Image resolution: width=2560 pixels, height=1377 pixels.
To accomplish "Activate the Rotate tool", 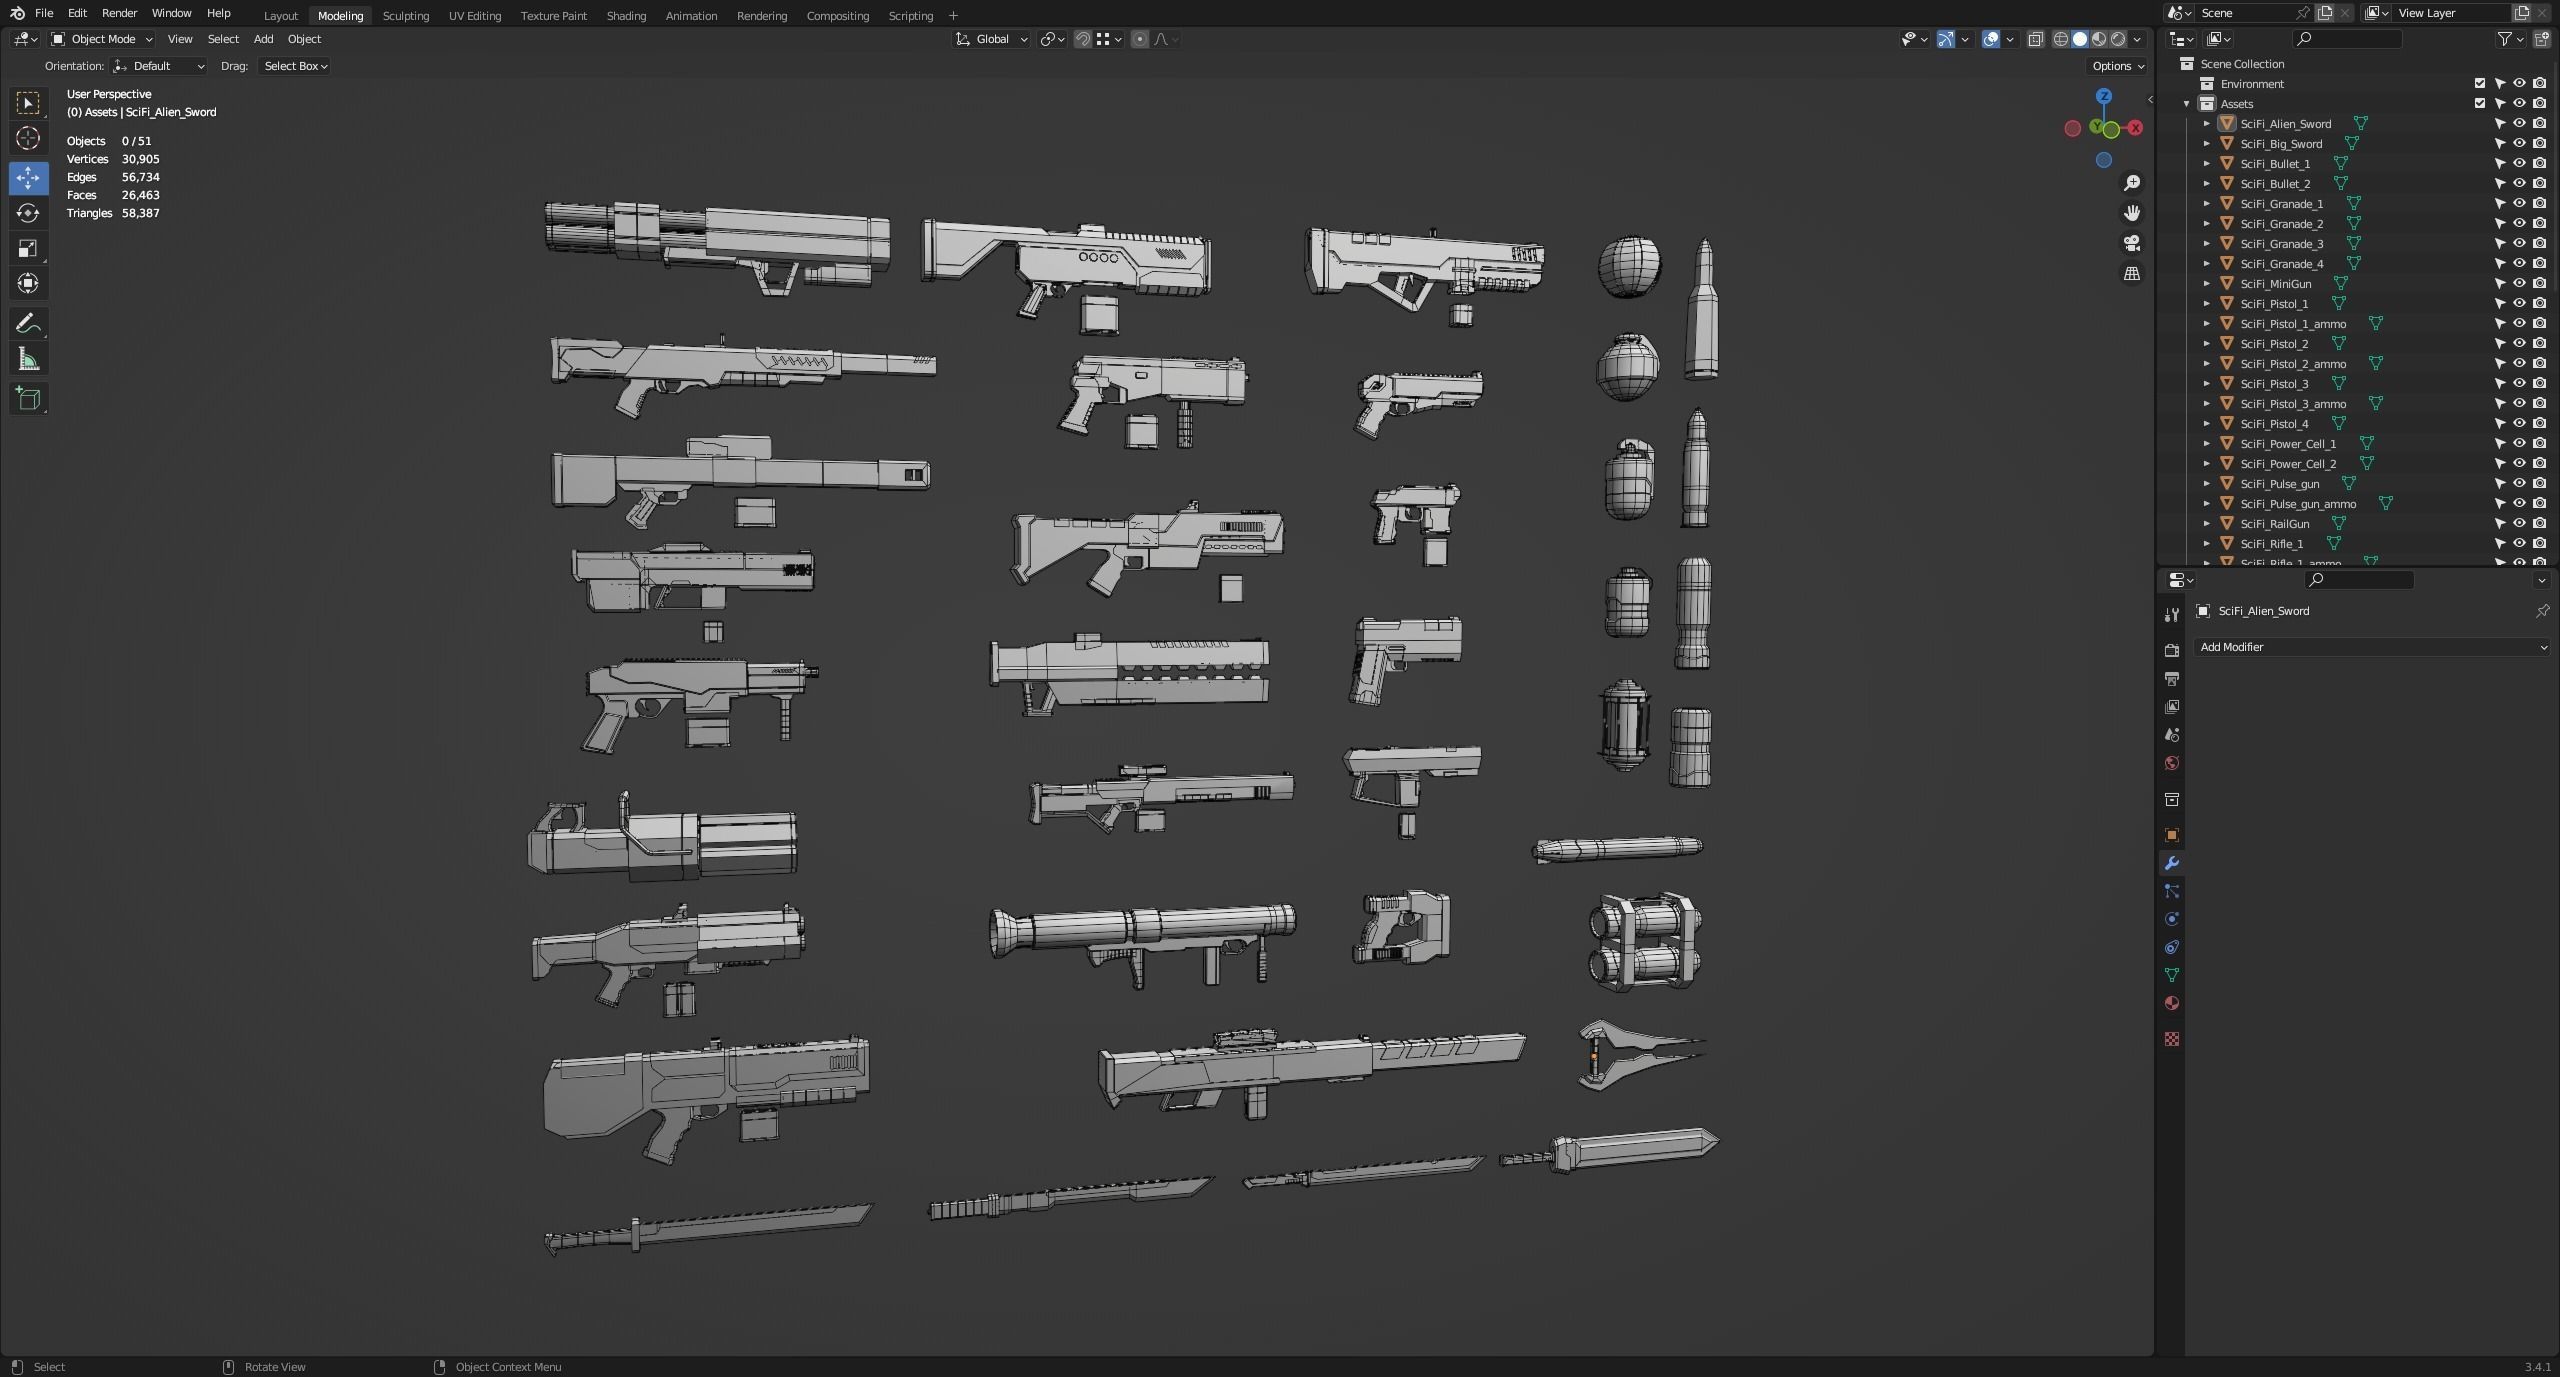I will 28,213.
